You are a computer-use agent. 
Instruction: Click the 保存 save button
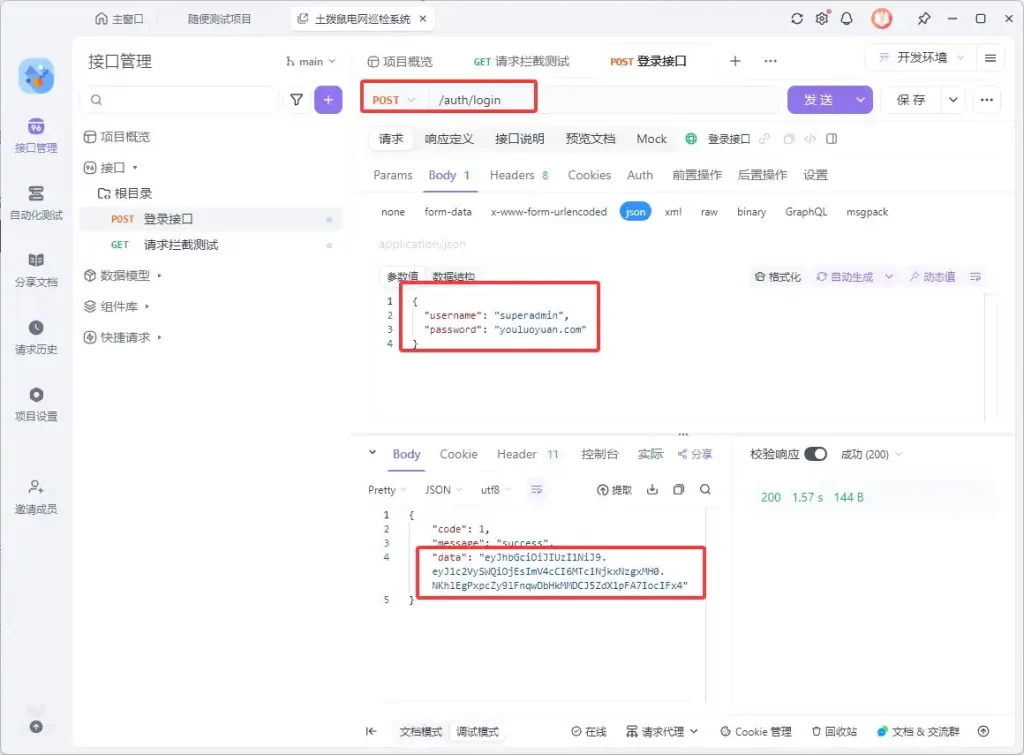point(911,100)
